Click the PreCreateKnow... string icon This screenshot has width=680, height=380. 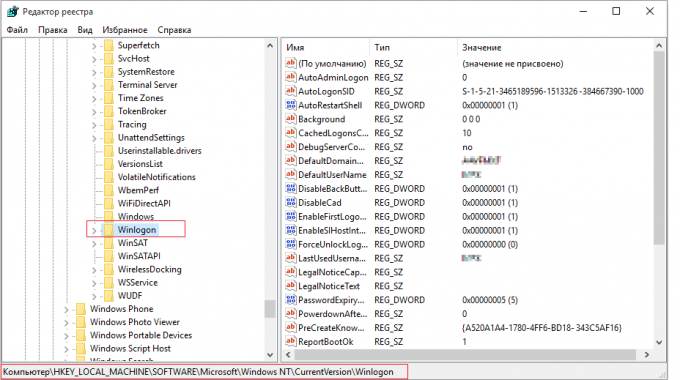(x=291, y=328)
